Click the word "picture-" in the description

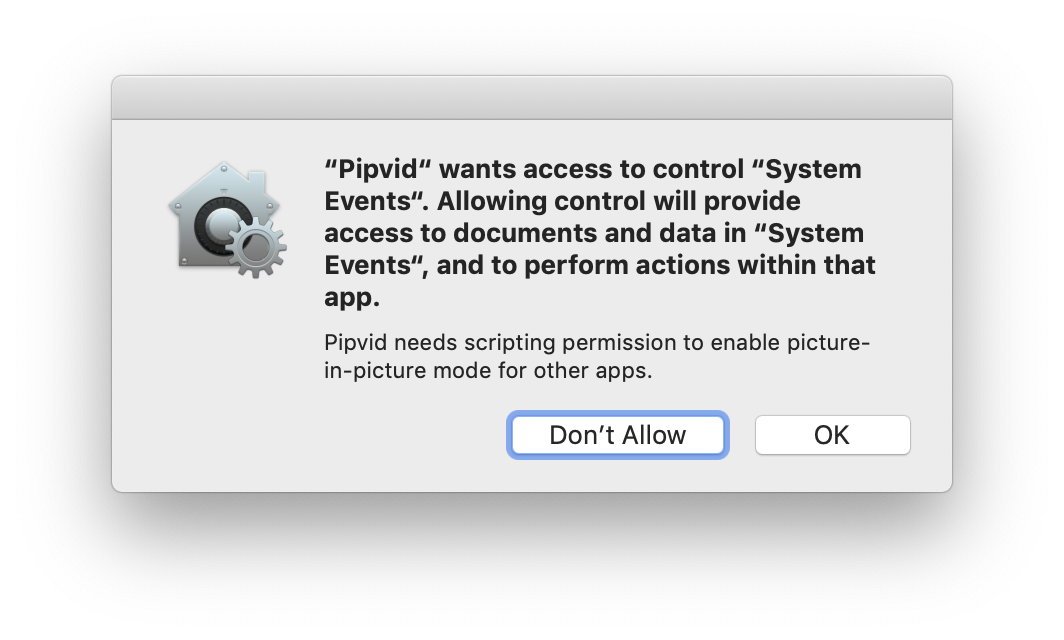click(x=828, y=343)
